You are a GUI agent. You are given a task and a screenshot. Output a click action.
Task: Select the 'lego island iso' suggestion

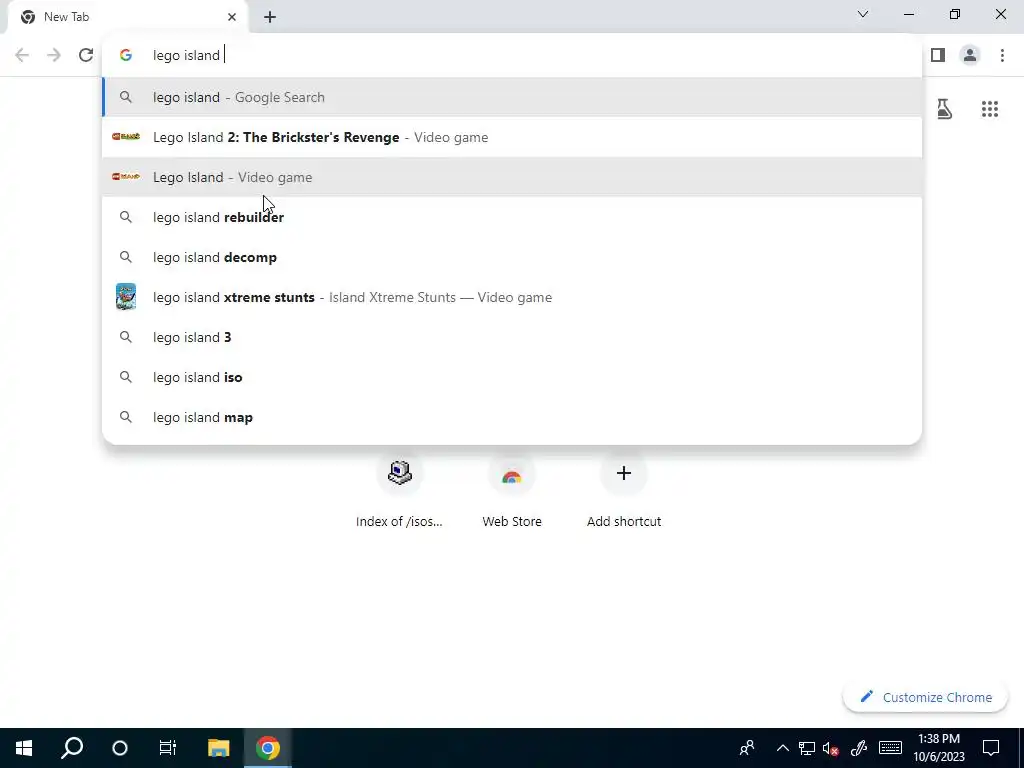(512, 377)
